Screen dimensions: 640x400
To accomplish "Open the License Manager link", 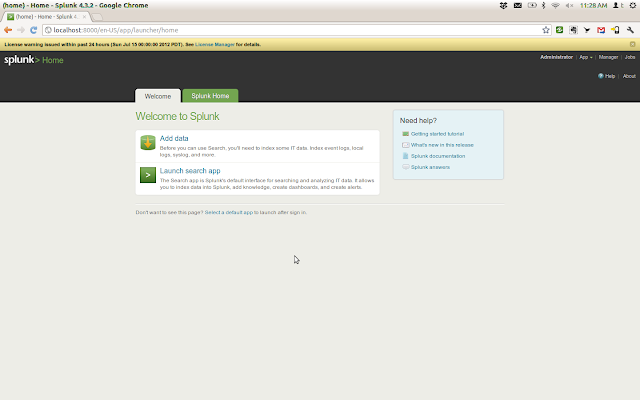I will 215,44.
